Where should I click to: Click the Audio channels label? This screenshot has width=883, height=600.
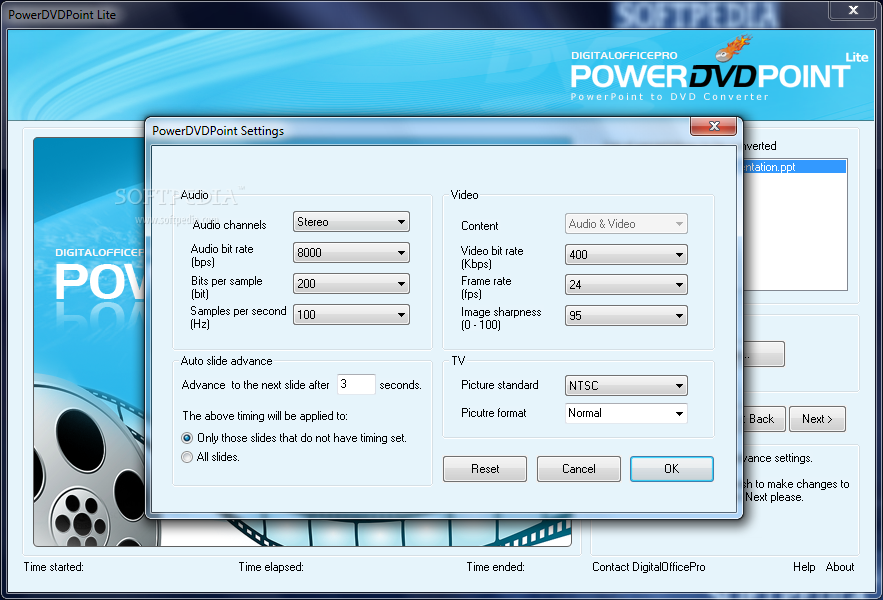[229, 225]
